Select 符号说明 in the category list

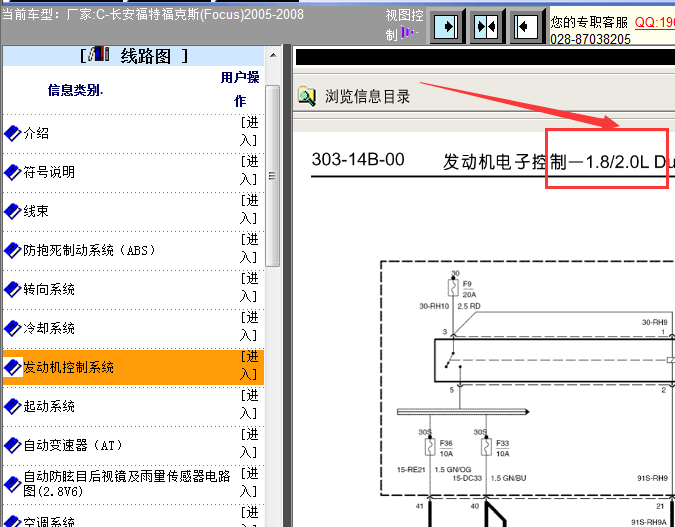(x=49, y=173)
